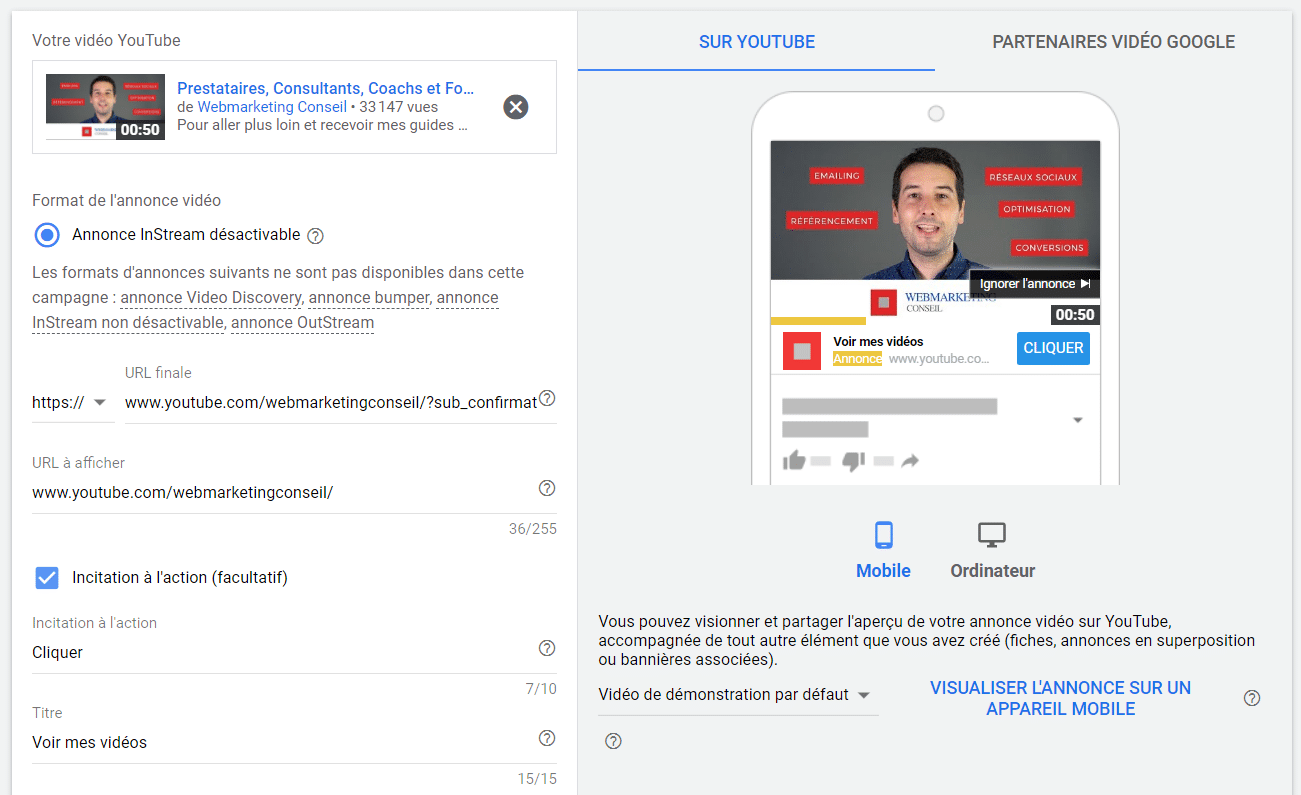Uncheck the Incitation à l'action checkbox
Image resolution: width=1301 pixels, height=795 pixels.
[x=47, y=577]
